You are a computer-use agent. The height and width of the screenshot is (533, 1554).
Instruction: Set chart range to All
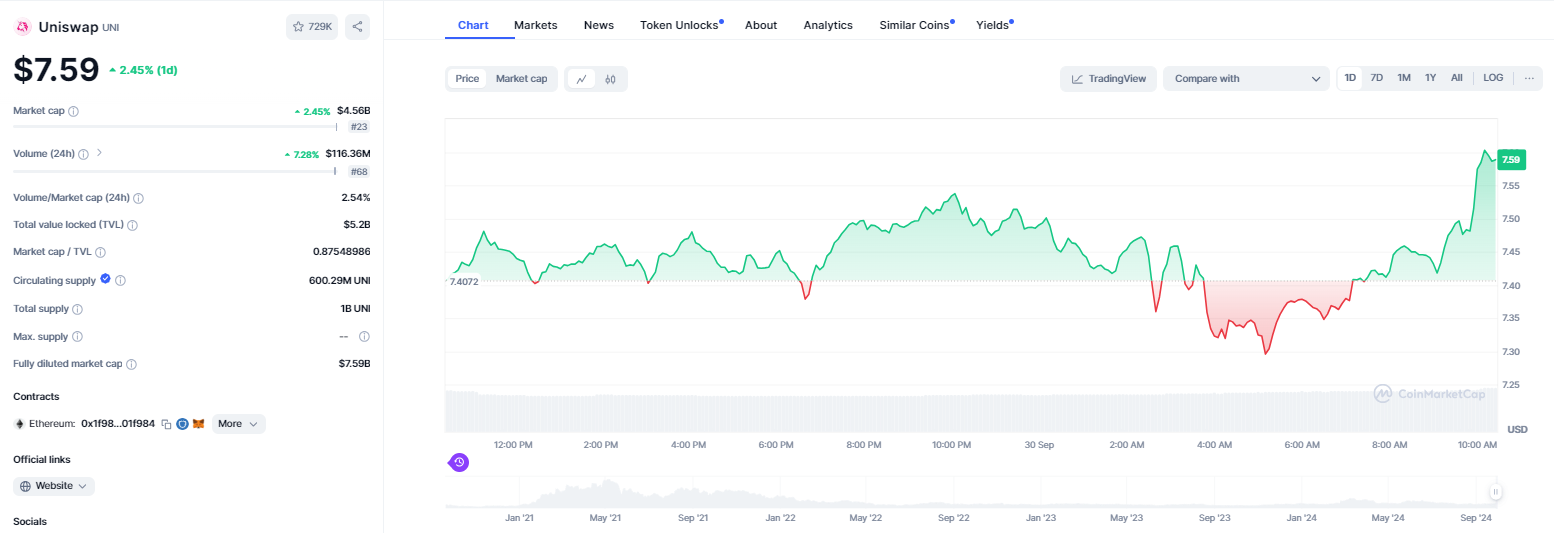click(1457, 78)
